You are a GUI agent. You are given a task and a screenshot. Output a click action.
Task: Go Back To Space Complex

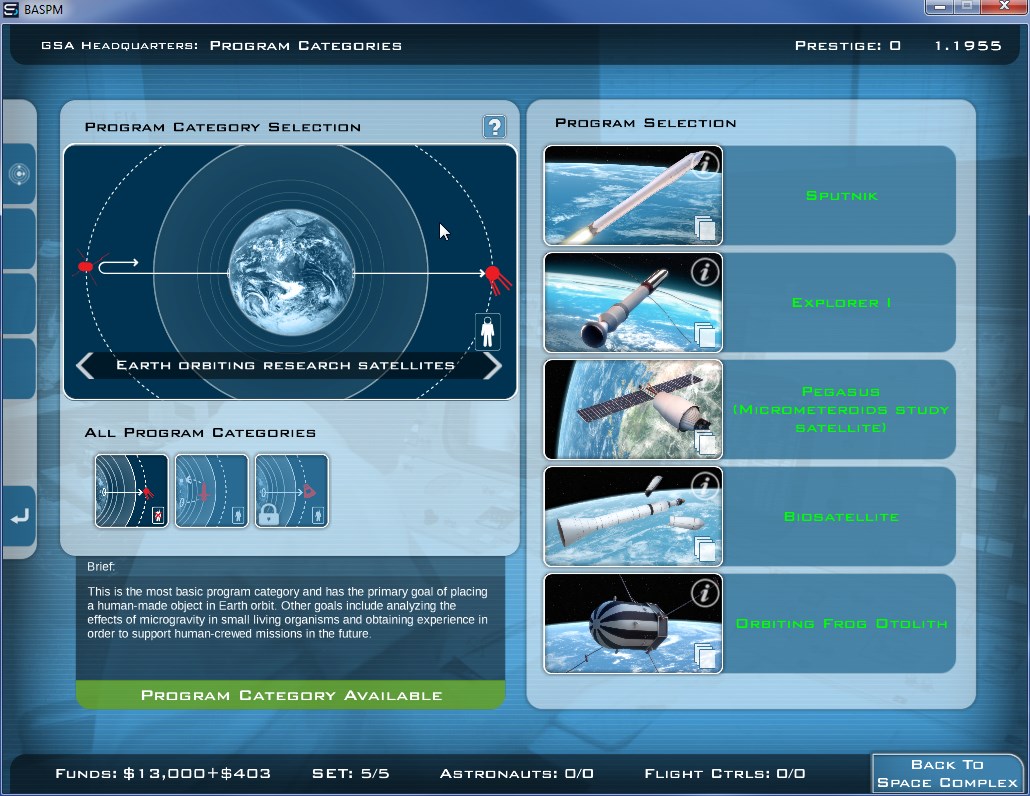pyautogui.click(x=947, y=774)
